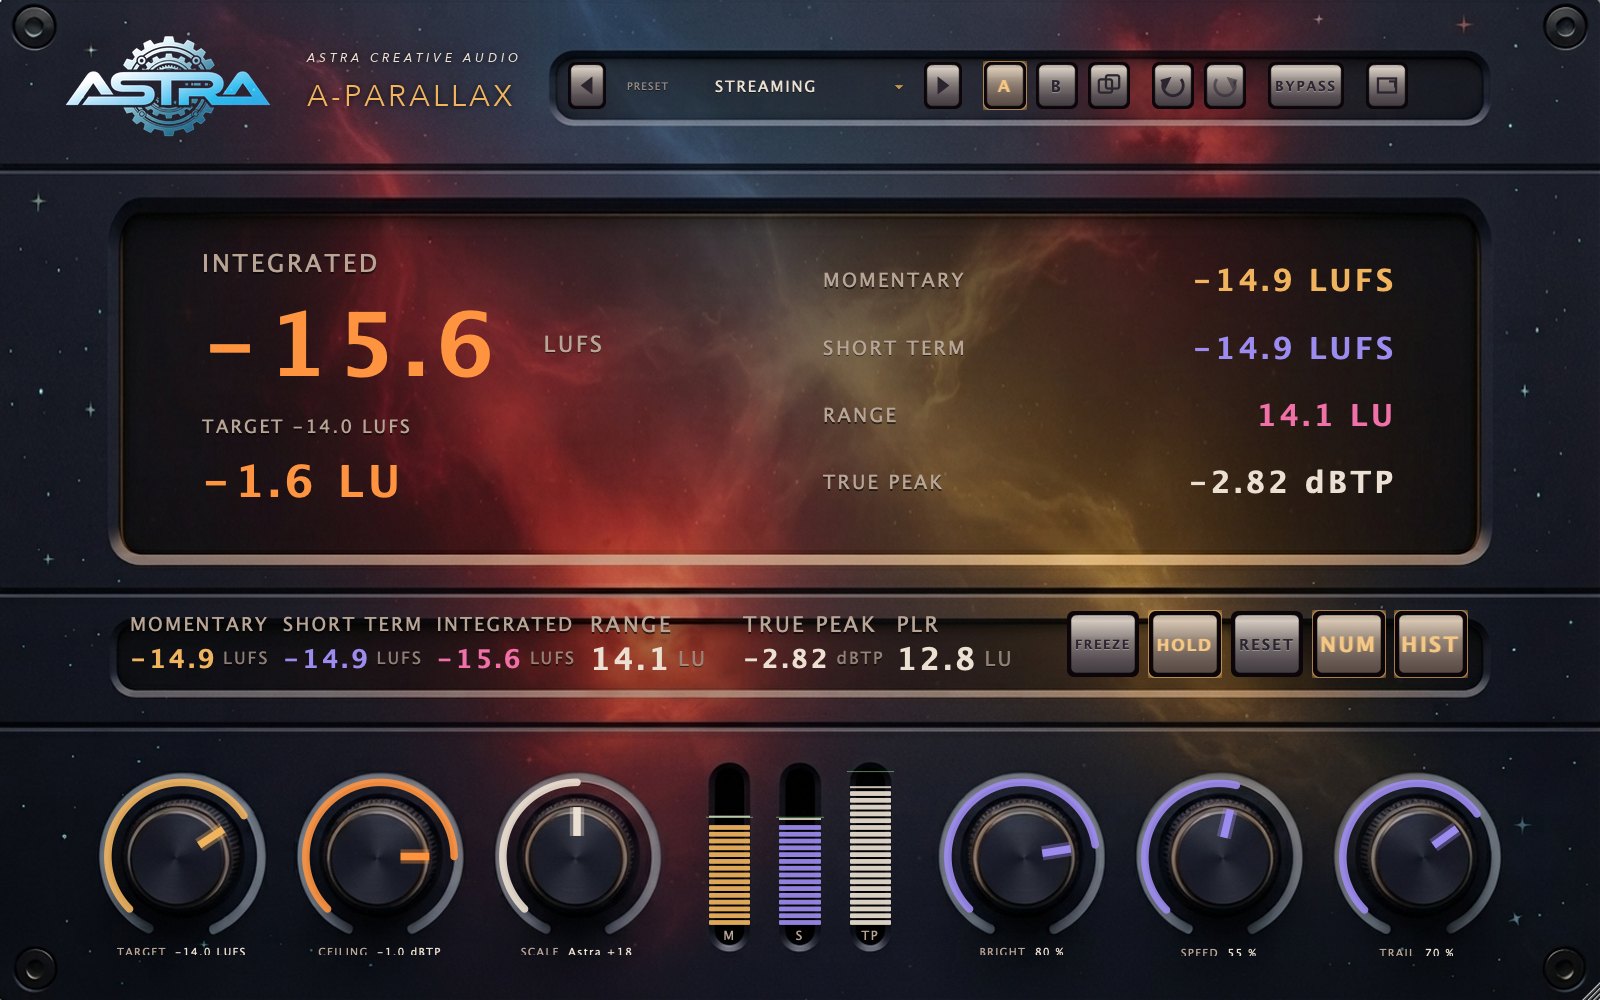Copy A/B state with the overlapping squares icon
The height and width of the screenshot is (1000, 1600).
click(x=1108, y=86)
